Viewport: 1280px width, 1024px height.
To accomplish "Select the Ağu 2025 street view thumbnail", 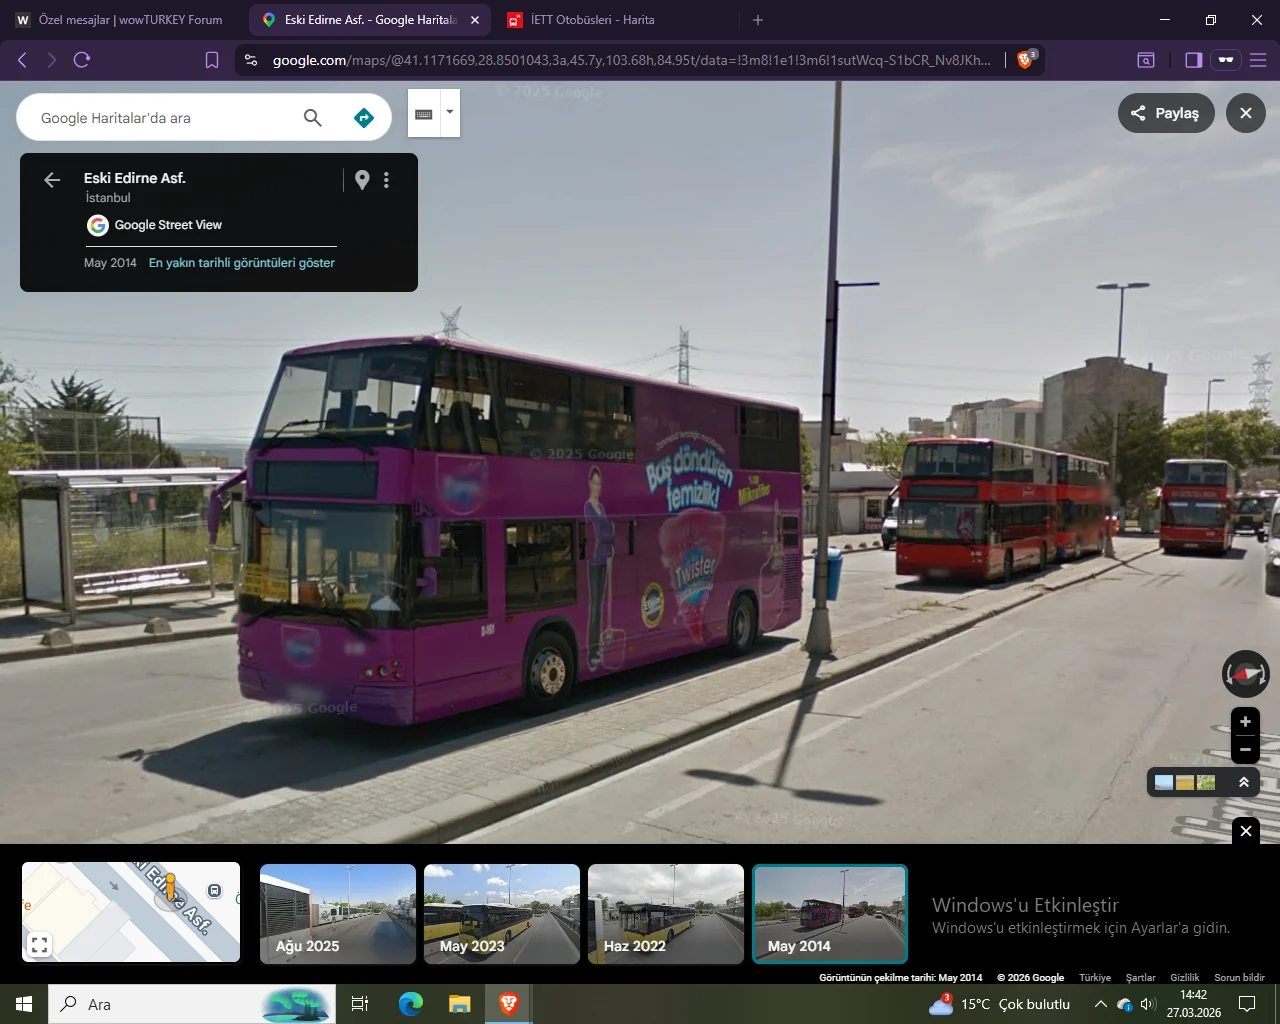I will [x=338, y=914].
